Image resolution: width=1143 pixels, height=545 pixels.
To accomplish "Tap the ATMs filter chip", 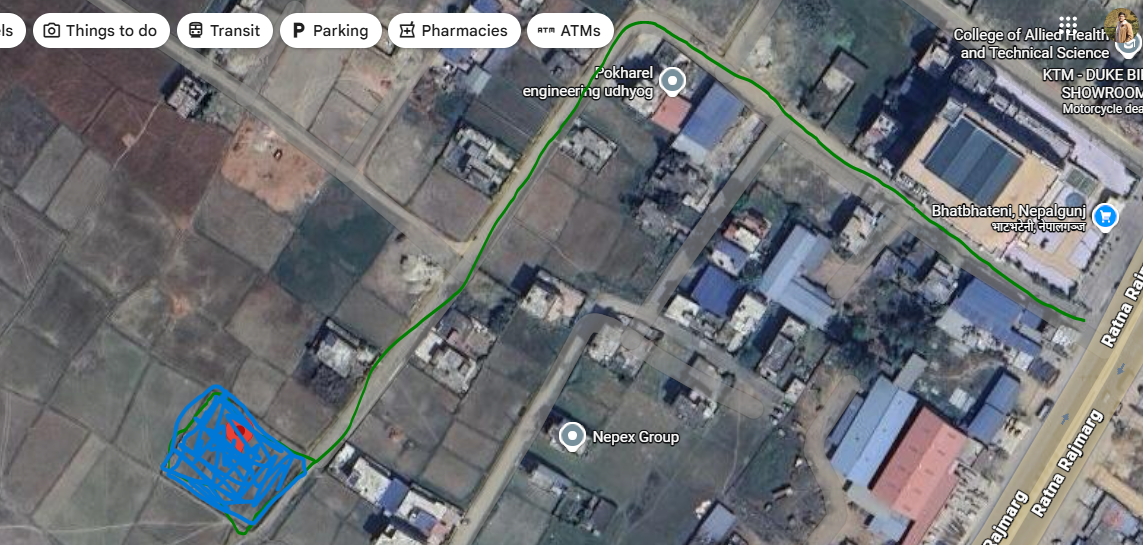I will pyautogui.click(x=570, y=31).
